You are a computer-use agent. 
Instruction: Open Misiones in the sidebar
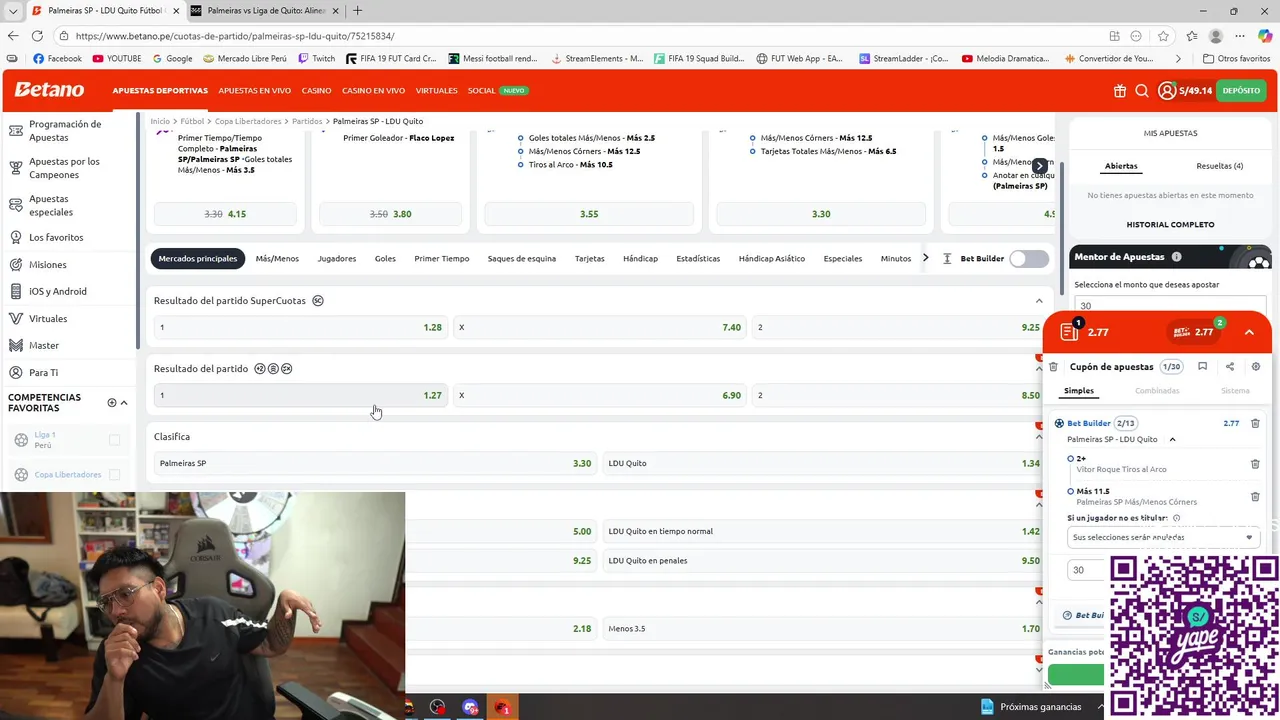point(47,265)
